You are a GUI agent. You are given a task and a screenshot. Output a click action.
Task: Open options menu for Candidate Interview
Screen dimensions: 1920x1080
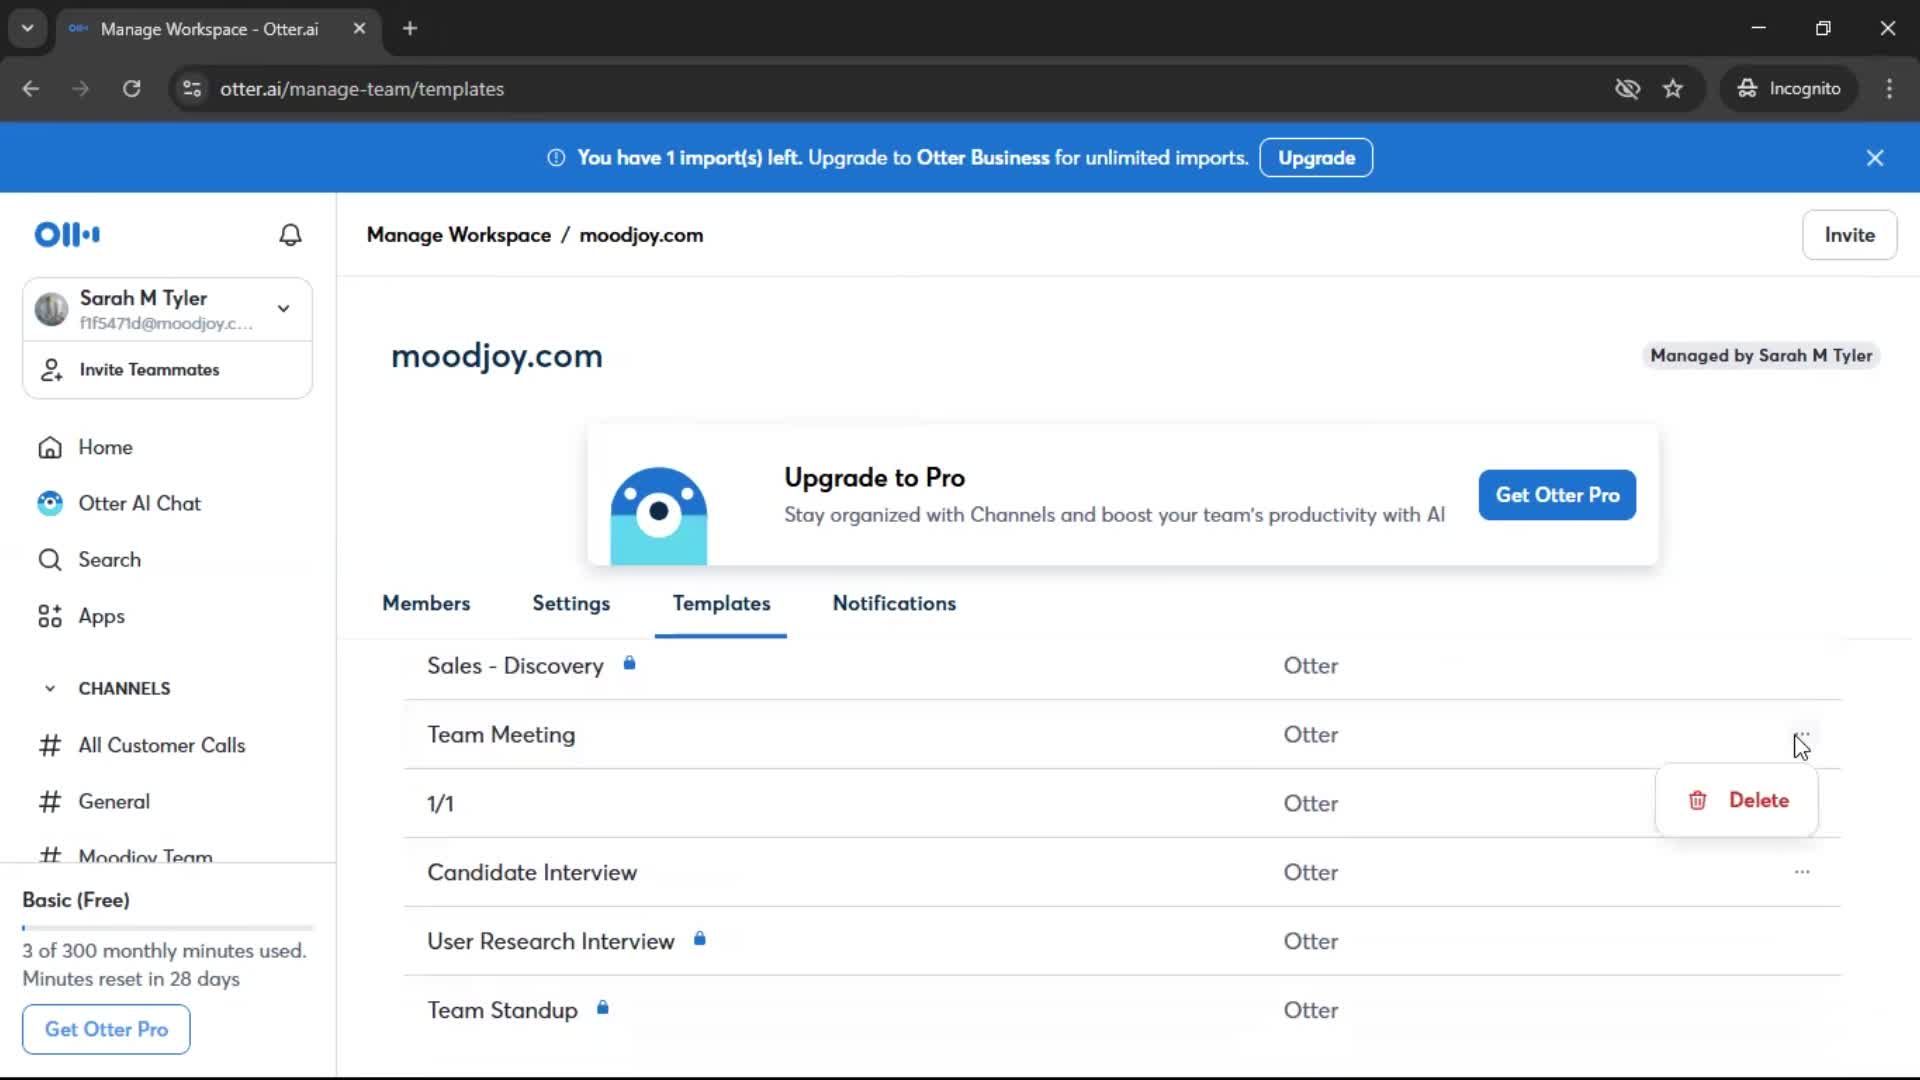[x=1802, y=872]
